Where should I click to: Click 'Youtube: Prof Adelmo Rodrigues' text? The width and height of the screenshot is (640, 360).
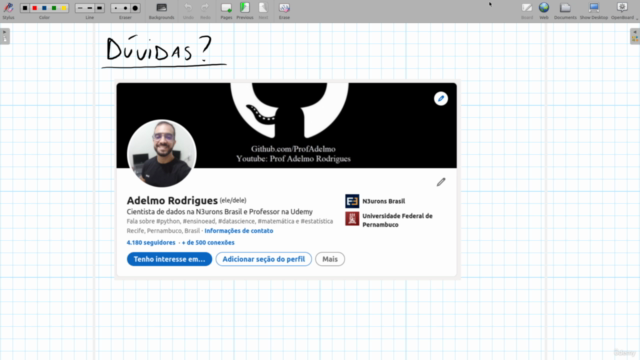pyautogui.click(x=293, y=159)
